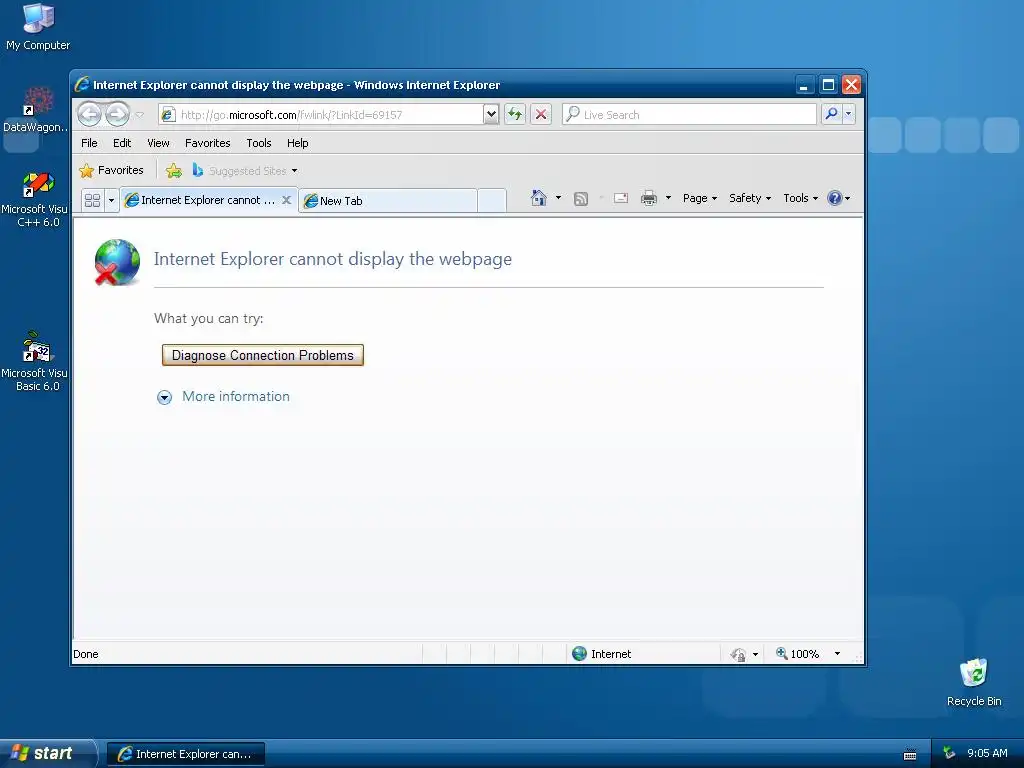
Task: Open the Safety command menu
Action: tap(750, 198)
